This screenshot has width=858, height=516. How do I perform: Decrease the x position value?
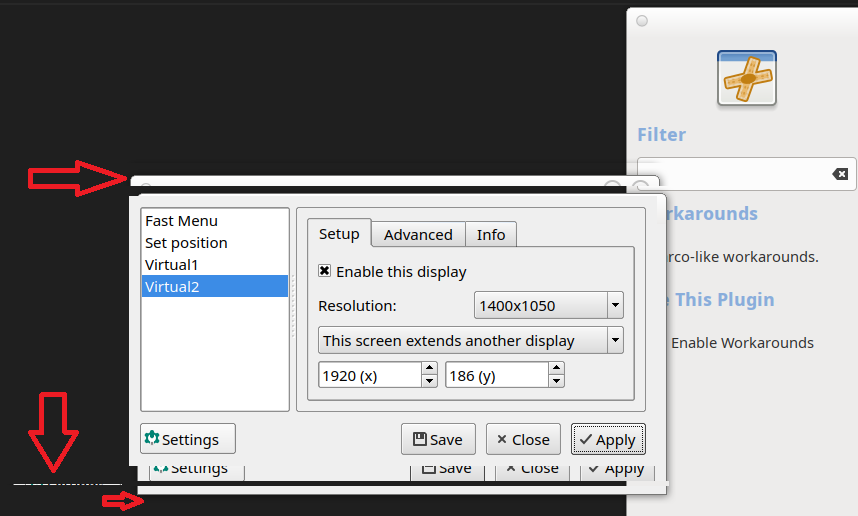click(x=430, y=381)
